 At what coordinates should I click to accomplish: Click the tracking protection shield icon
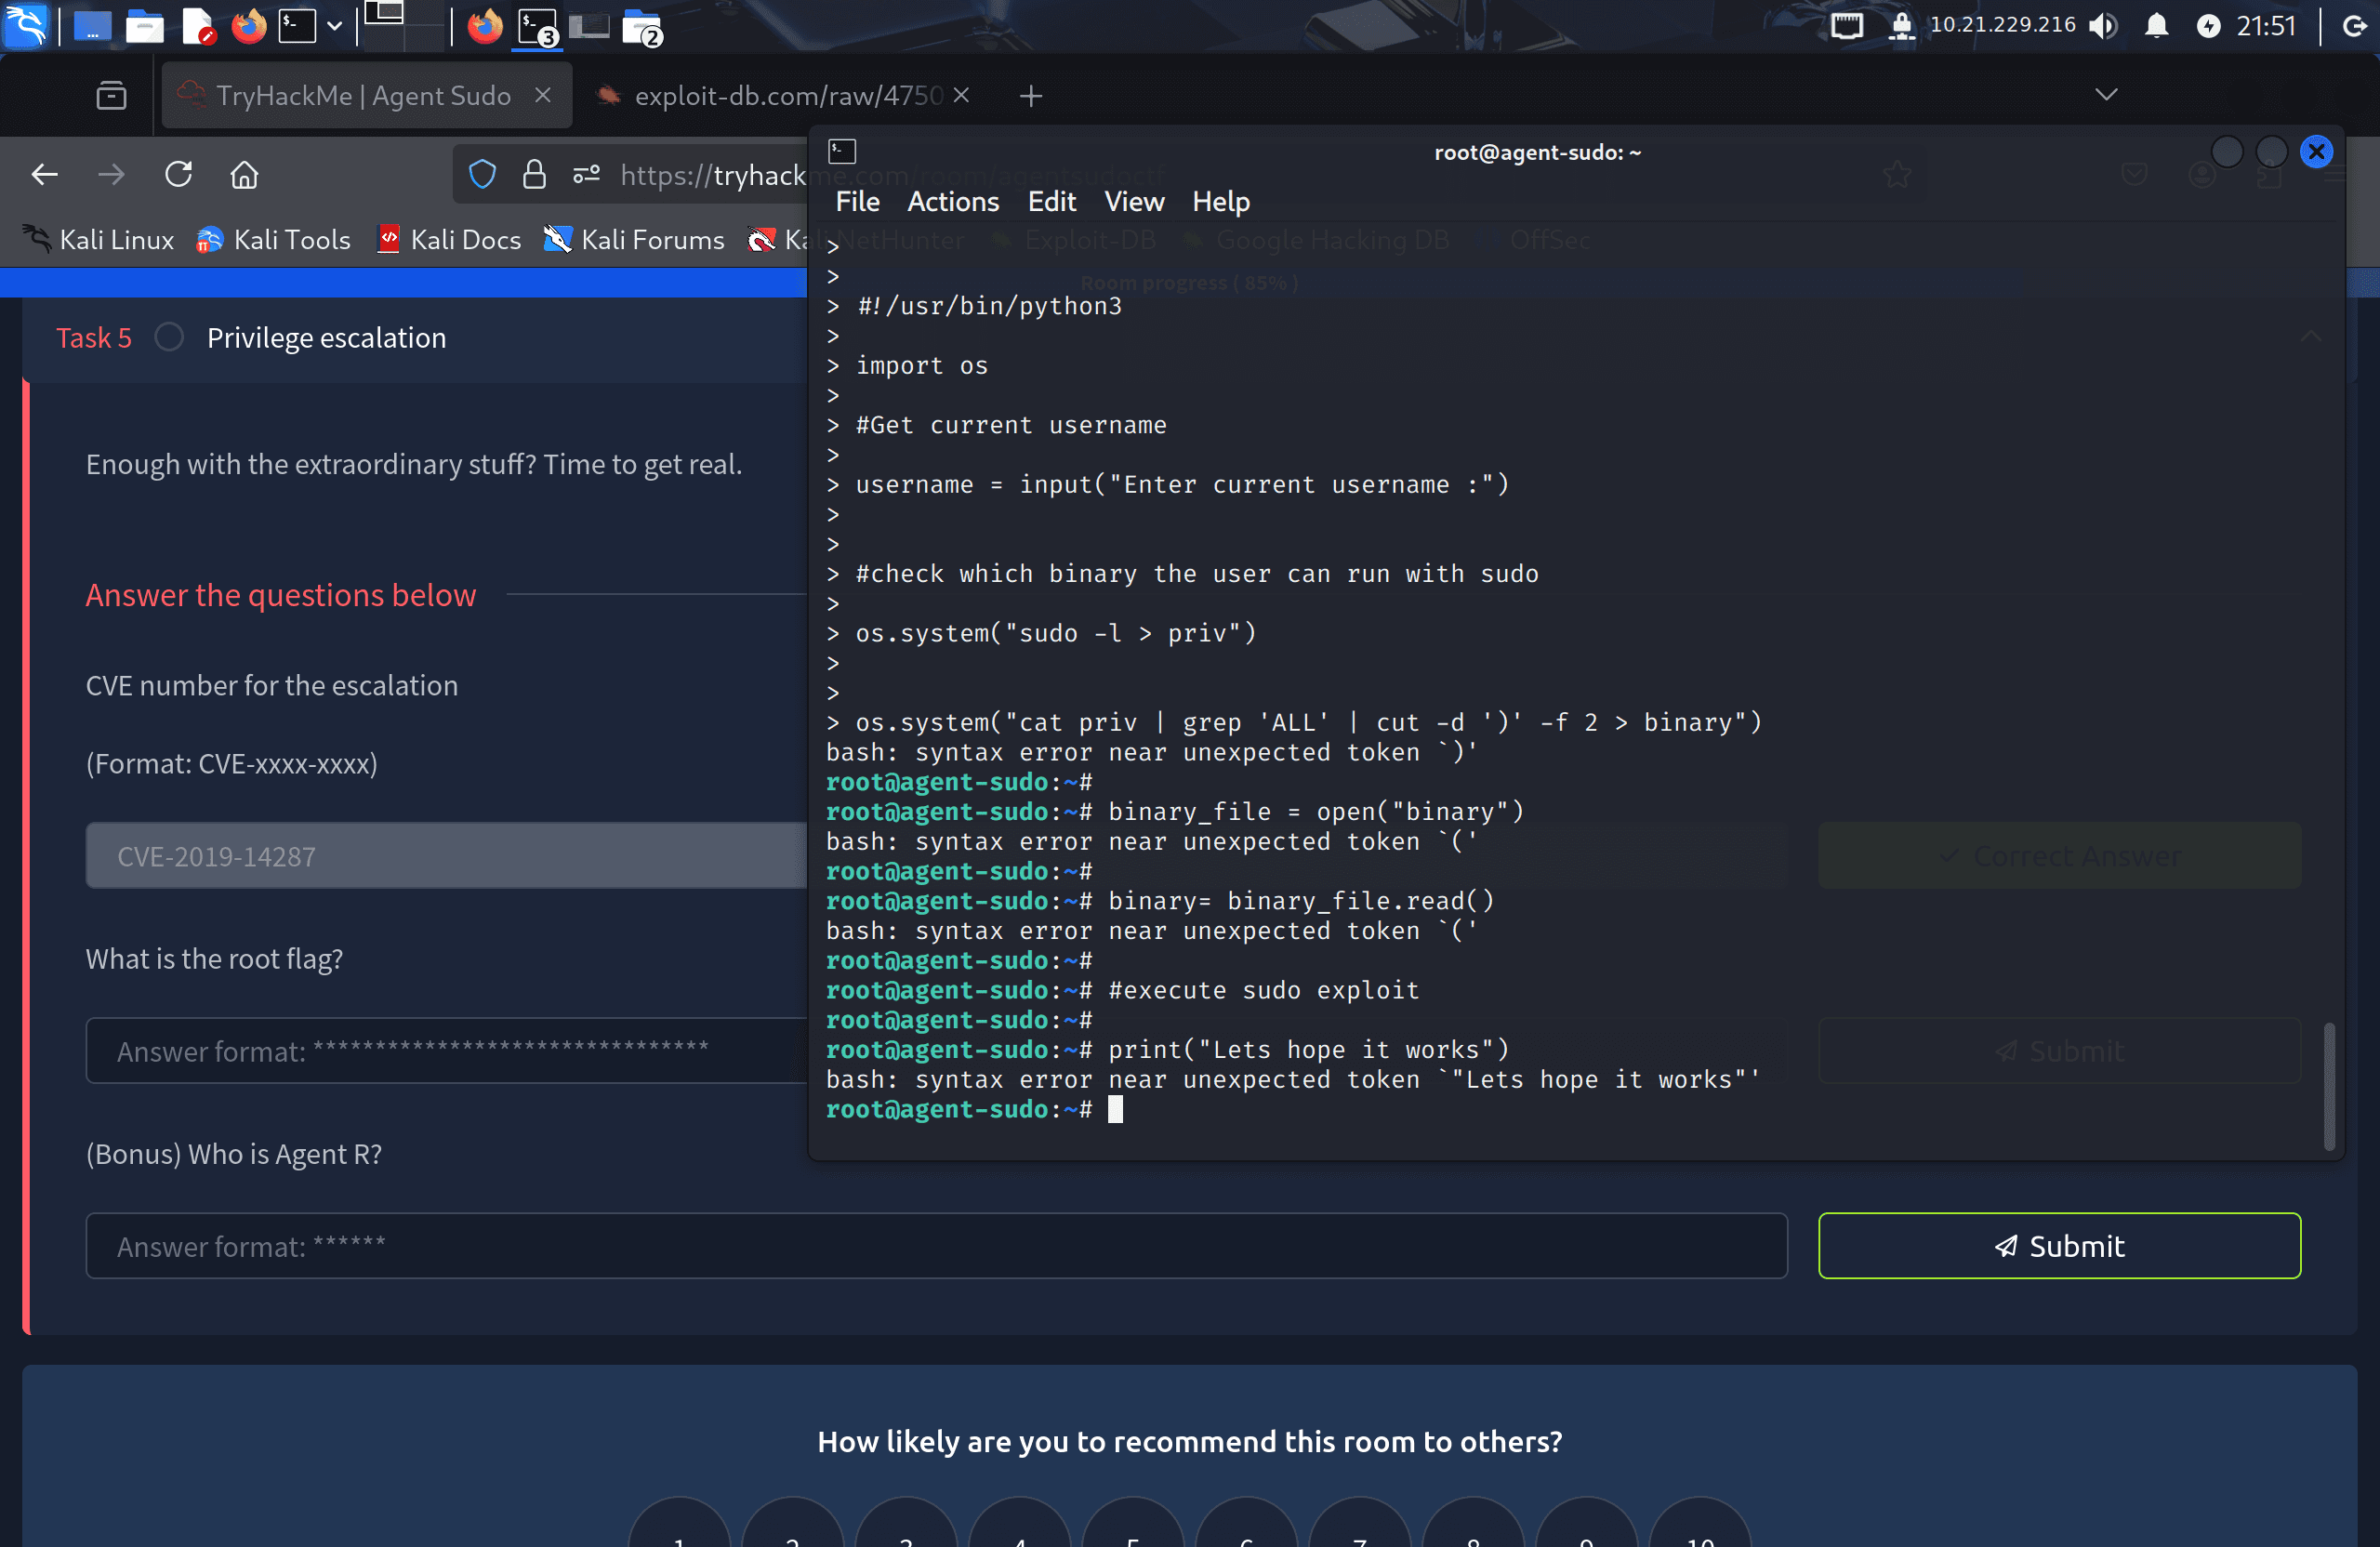pyautogui.click(x=482, y=175)
